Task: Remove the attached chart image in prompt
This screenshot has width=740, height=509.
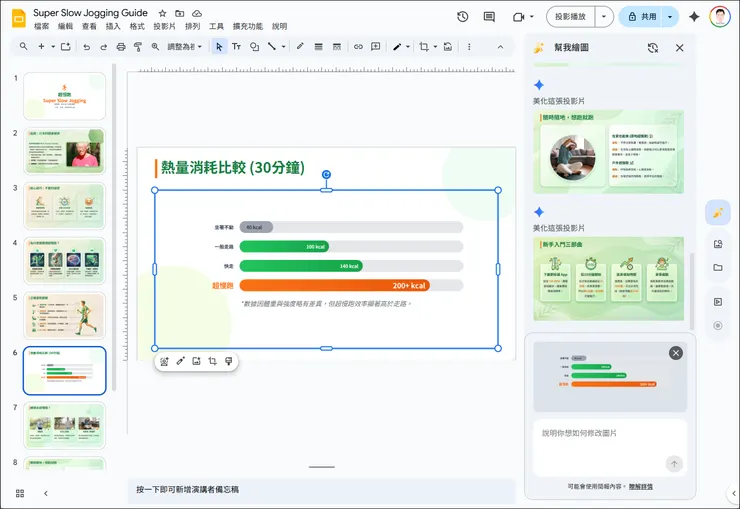Action: tap(676, 353)
